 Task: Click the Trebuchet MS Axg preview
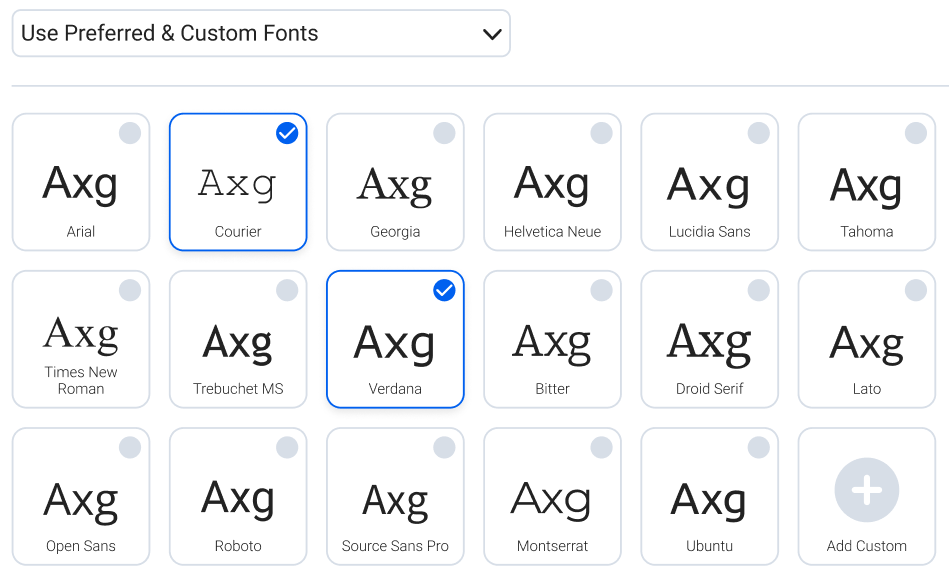(x=237, y=344)
